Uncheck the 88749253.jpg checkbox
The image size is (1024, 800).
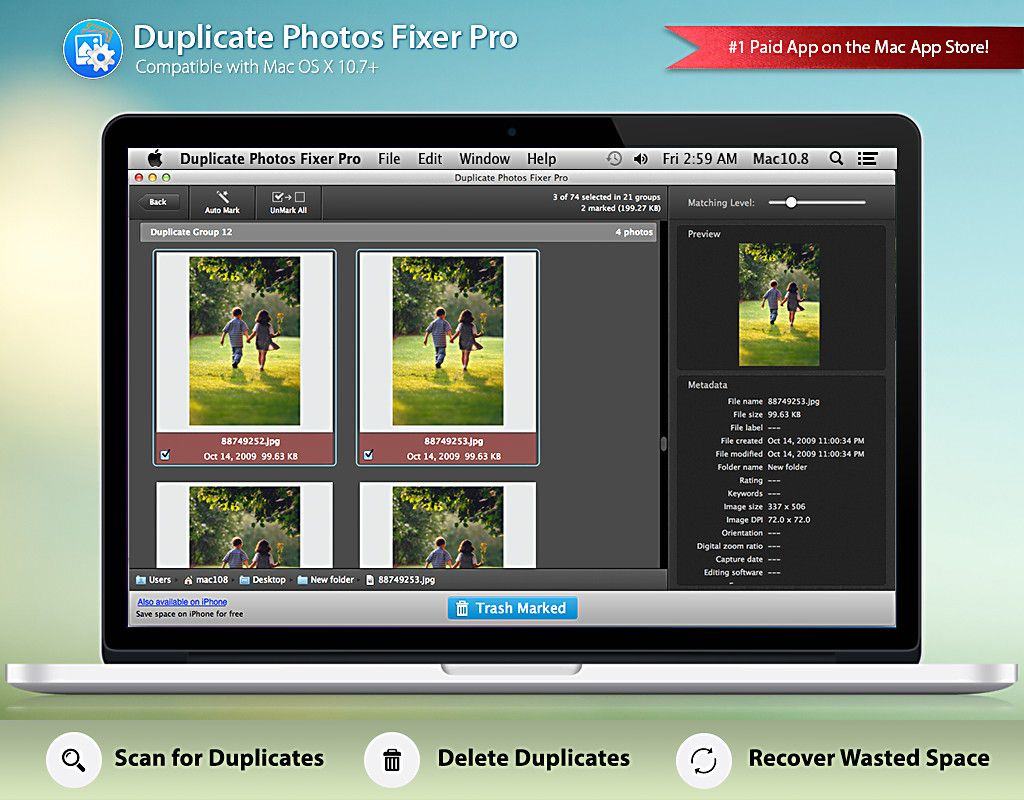pos(368,455)
